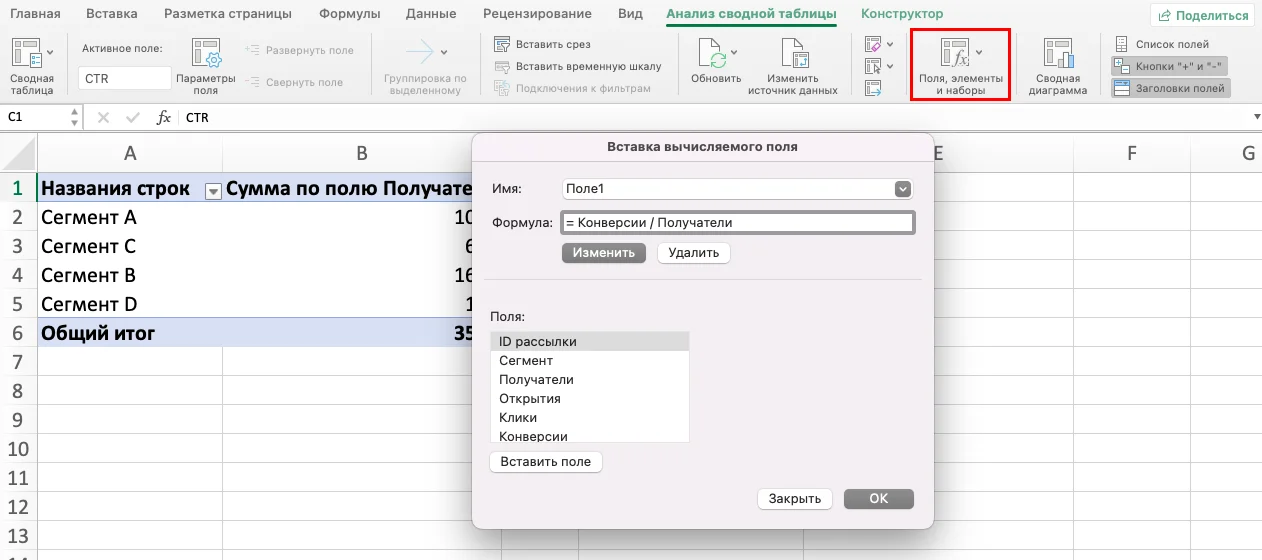Open Названия строк filter dropdown

[x=212, y=191]
